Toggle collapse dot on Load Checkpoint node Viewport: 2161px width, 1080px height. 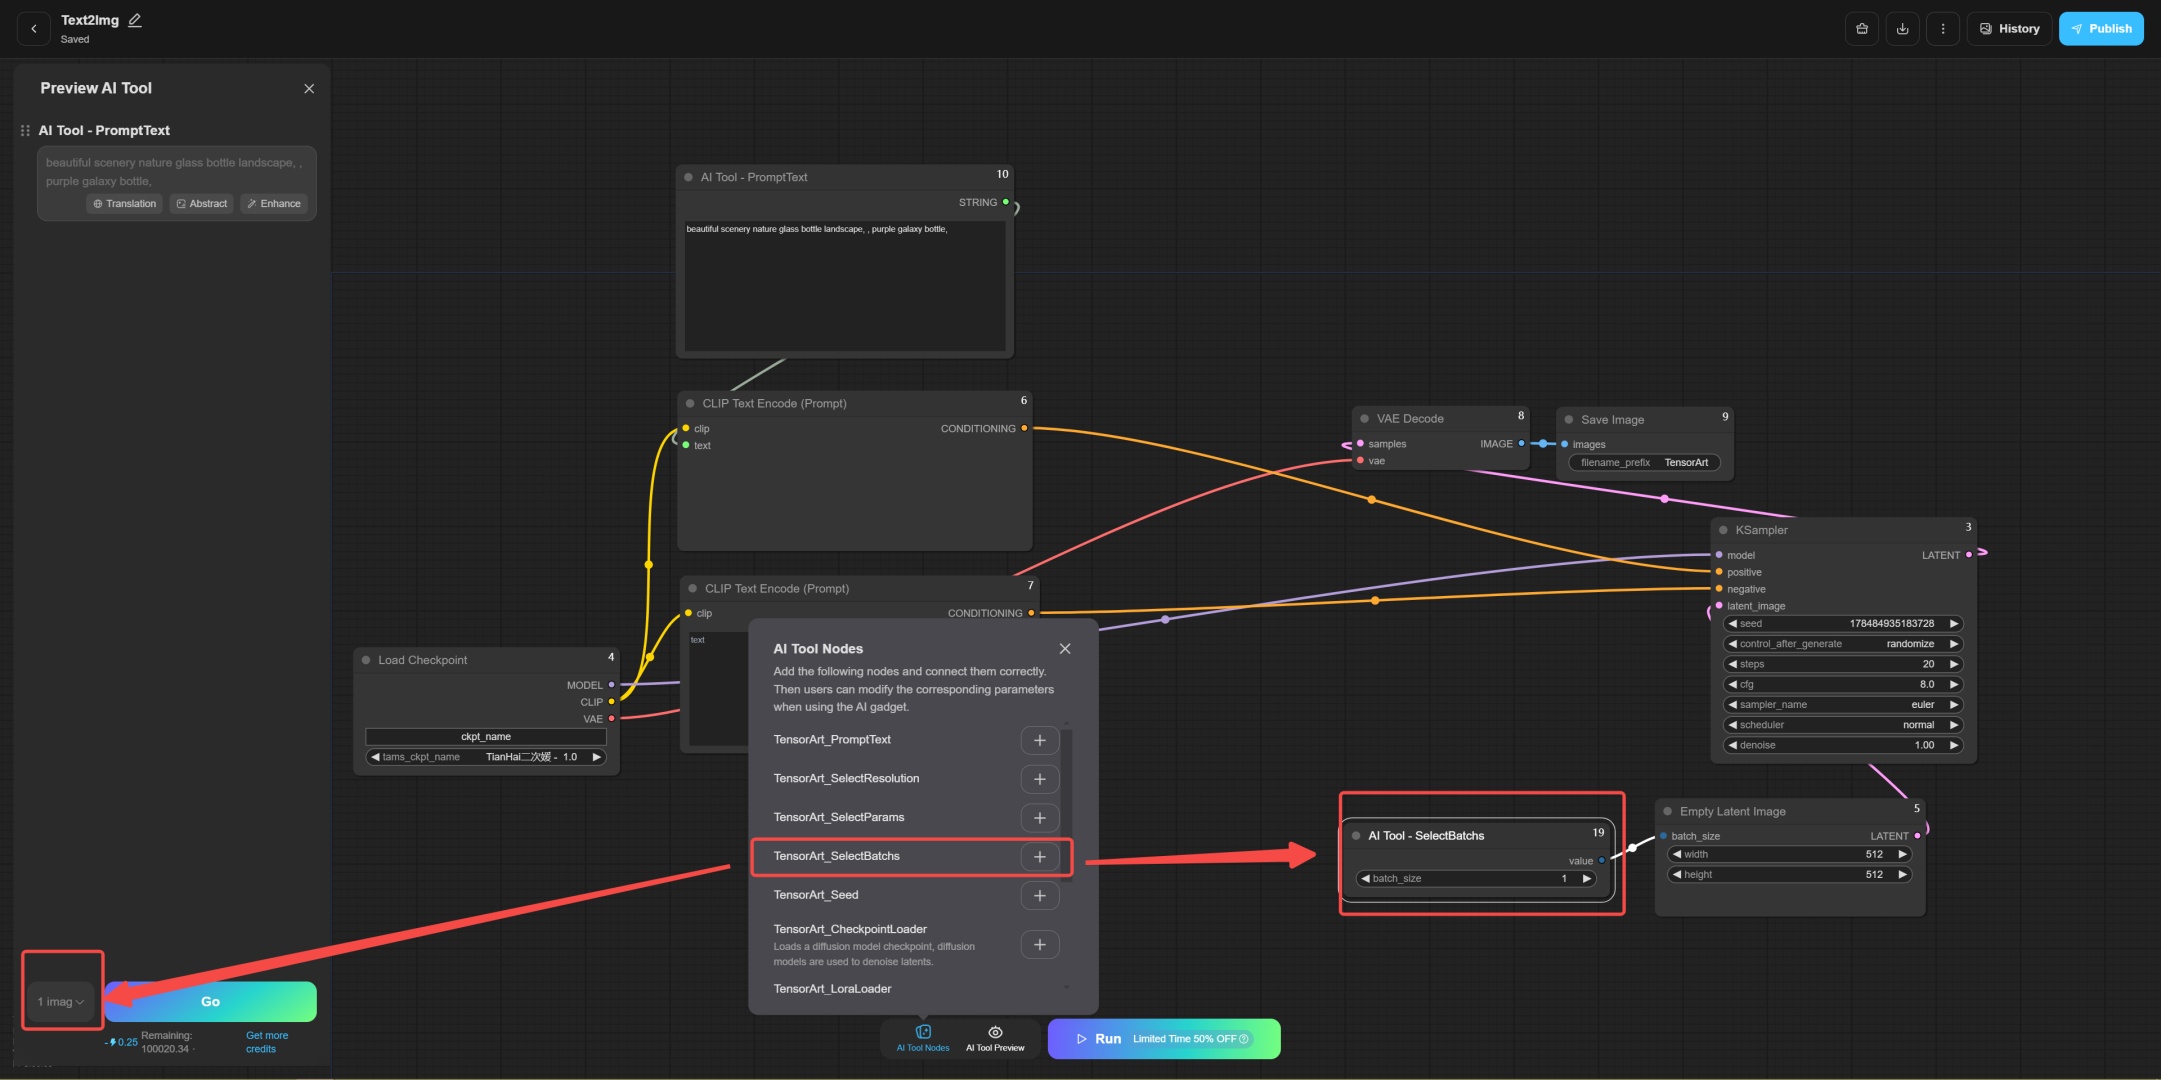tap(366, 660)
